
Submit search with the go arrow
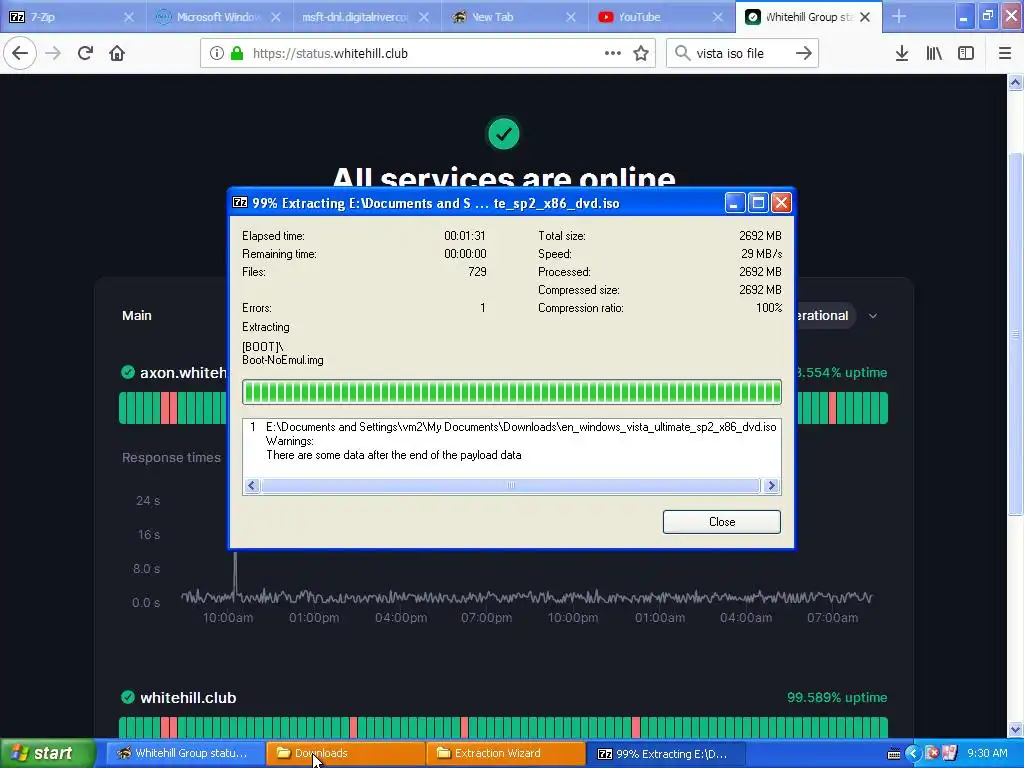tap(804, 54)
